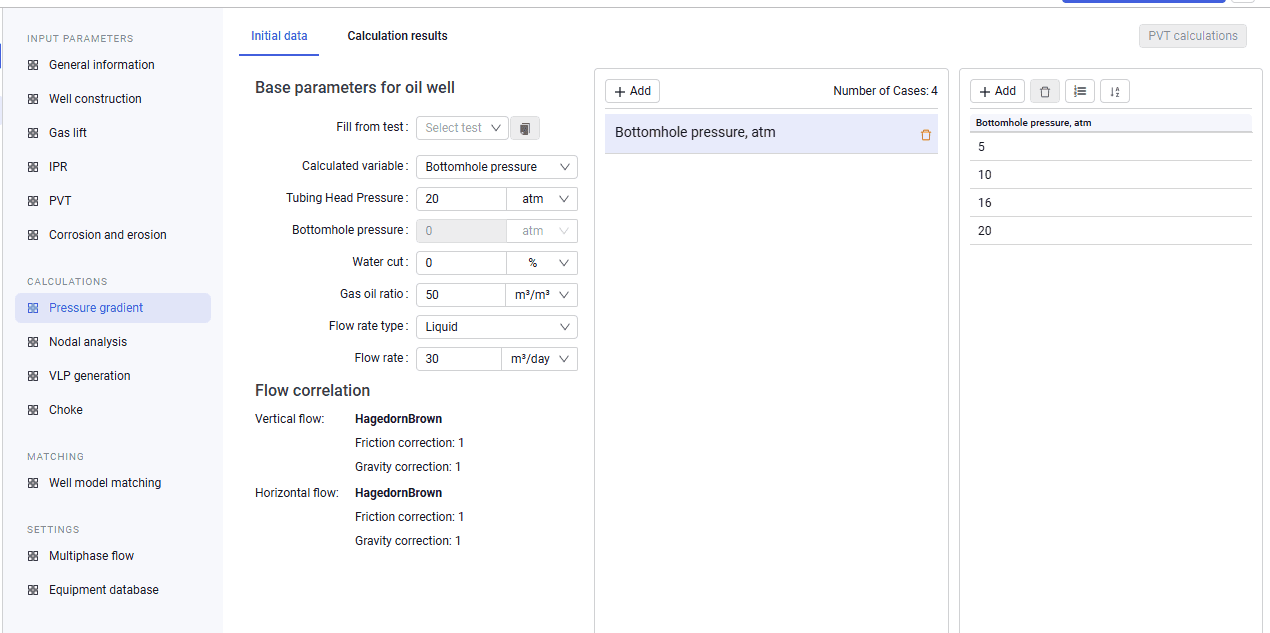Open VLP generation calculation
Screen dimensions: 1270x633
(x=90, y=376)
